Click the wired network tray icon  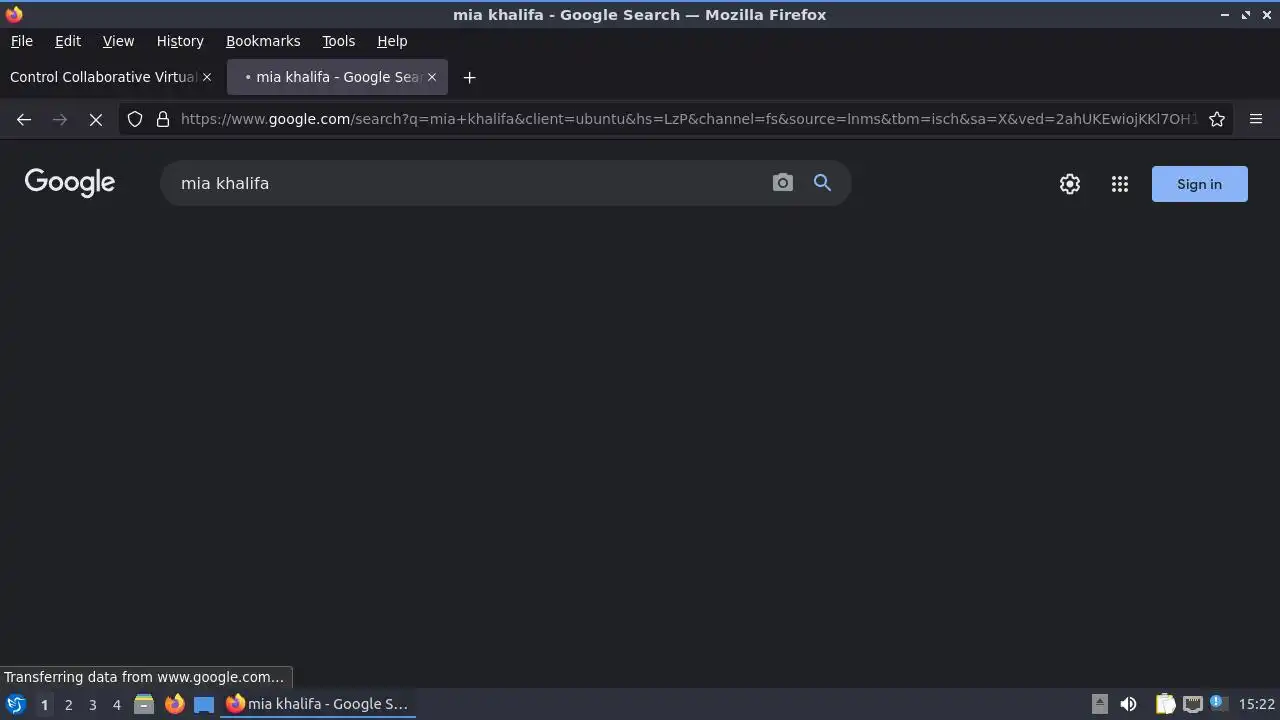click(1192, 704)
